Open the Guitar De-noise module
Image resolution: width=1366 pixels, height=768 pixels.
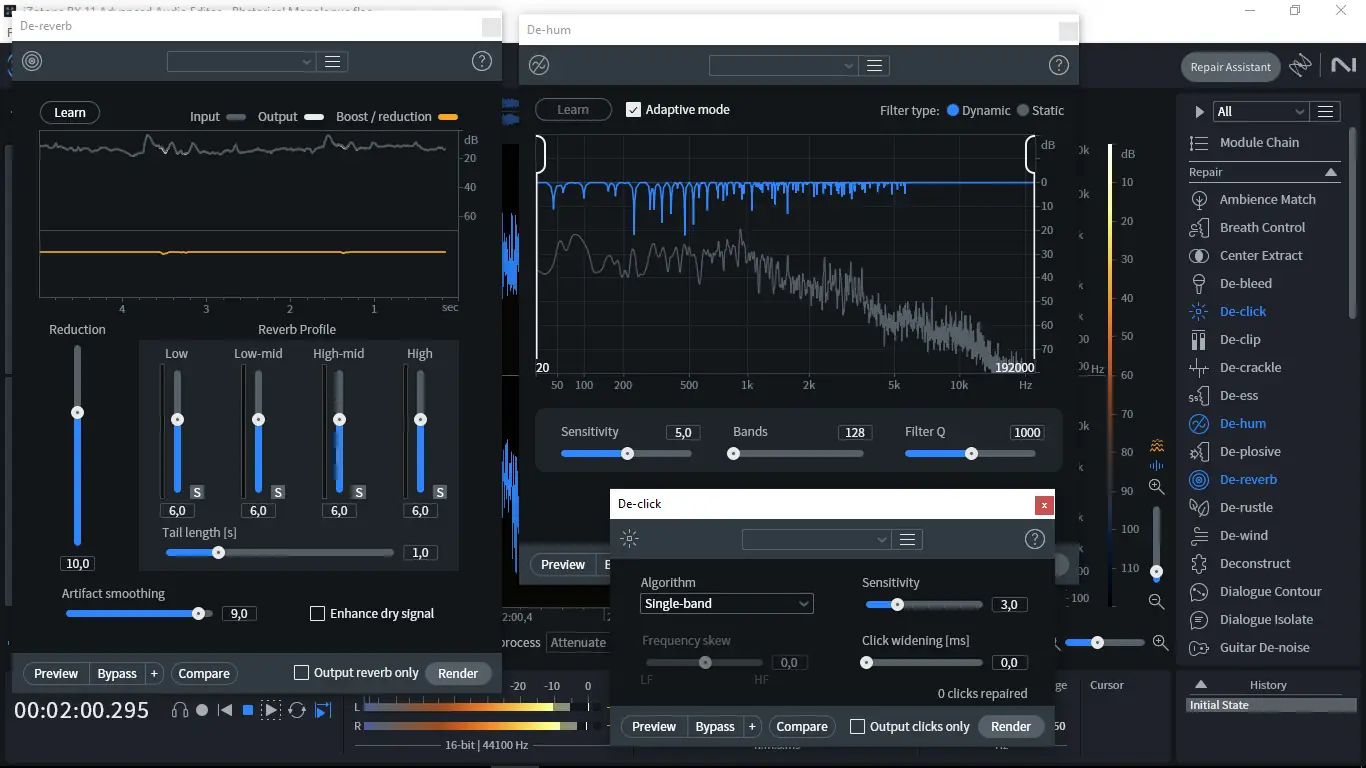point(1250,647)
